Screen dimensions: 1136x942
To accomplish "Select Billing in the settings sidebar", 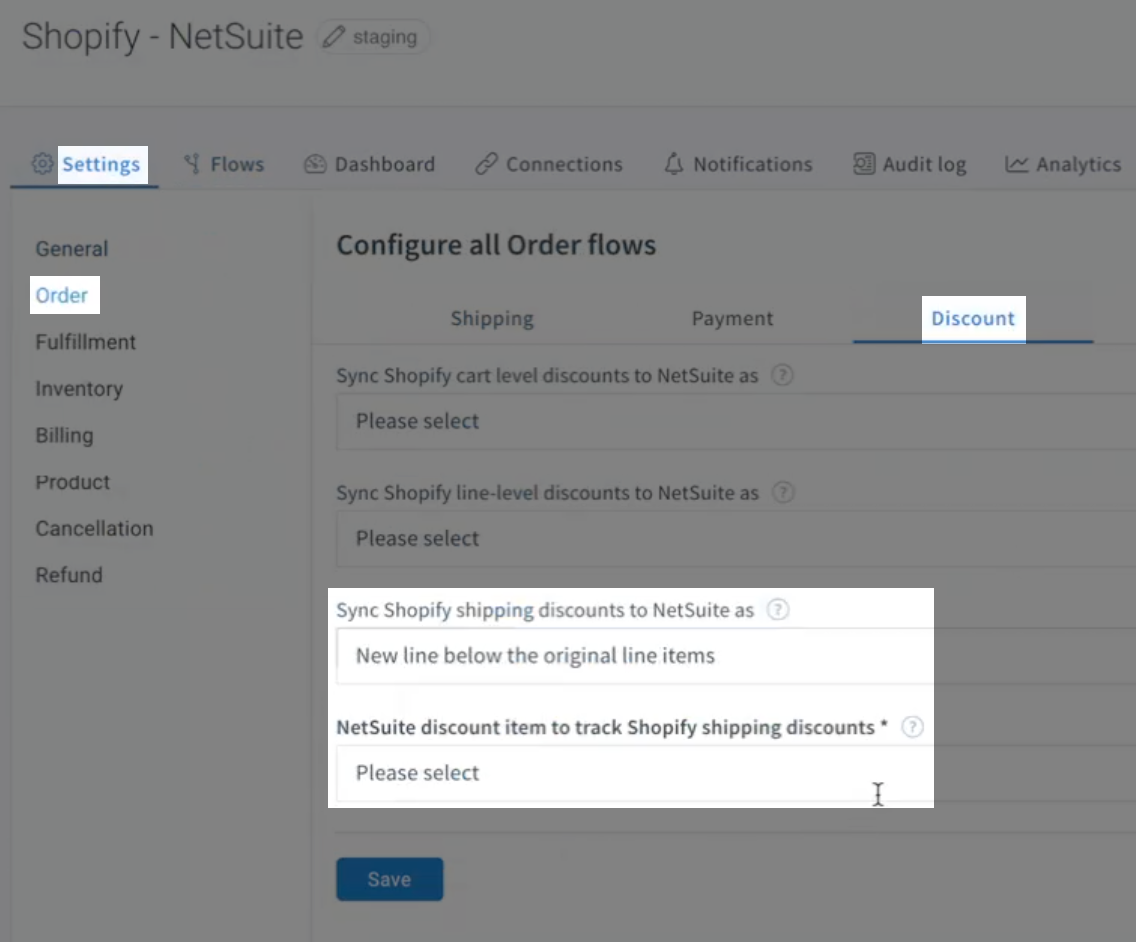I will pyautogui.click(x=64, y=435).
